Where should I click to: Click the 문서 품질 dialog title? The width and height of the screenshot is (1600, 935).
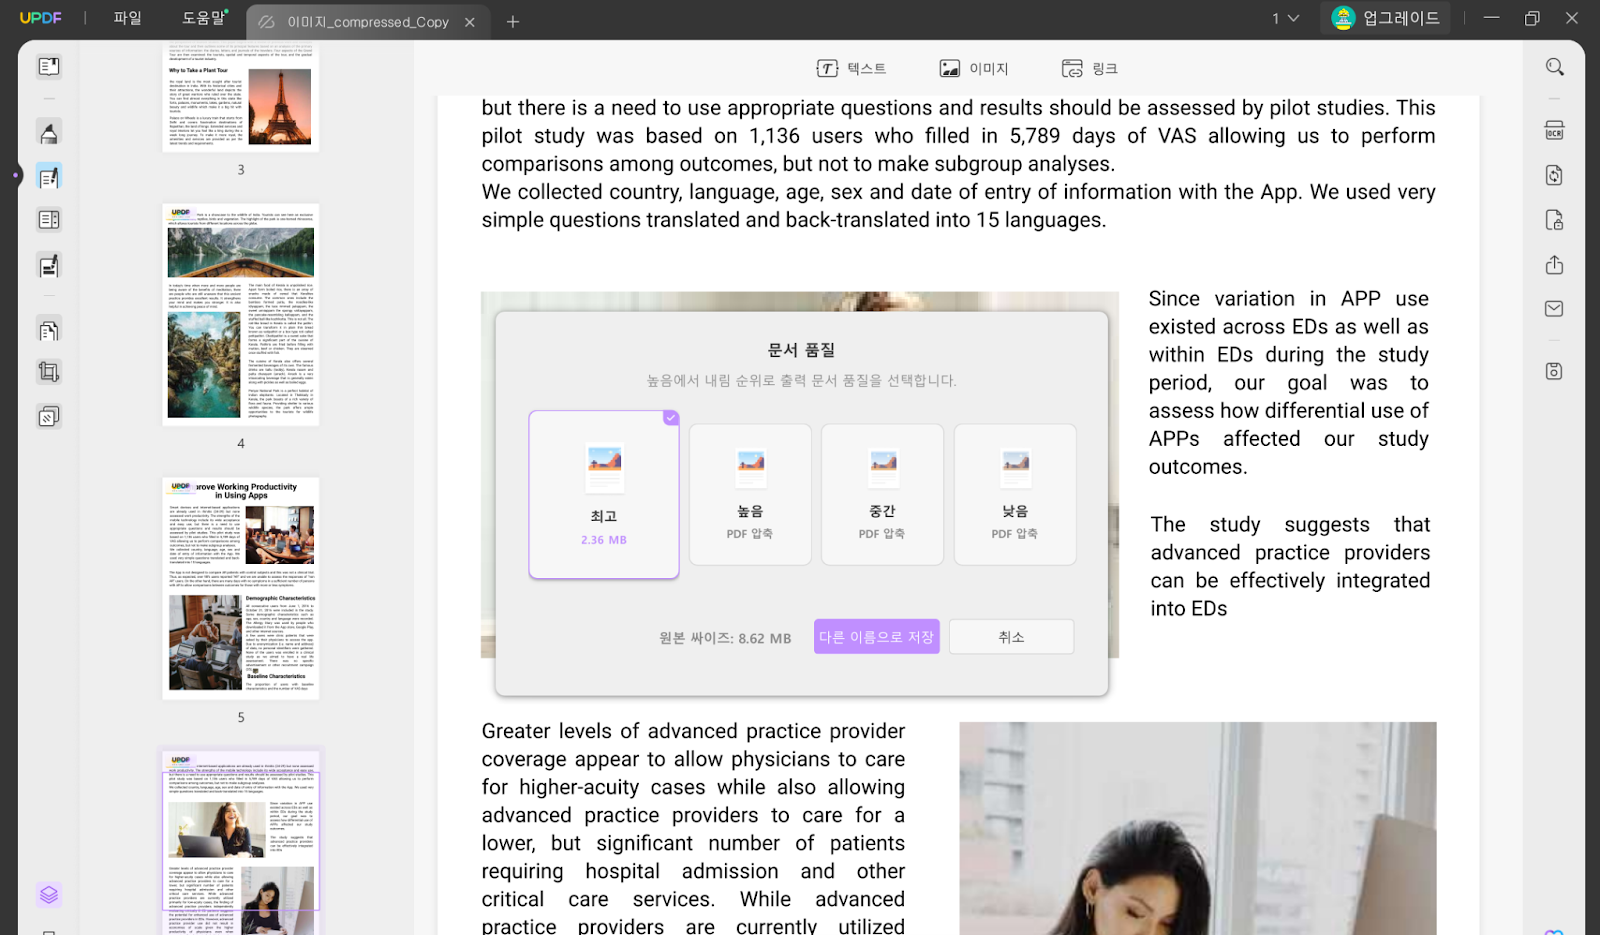(801, 350)
